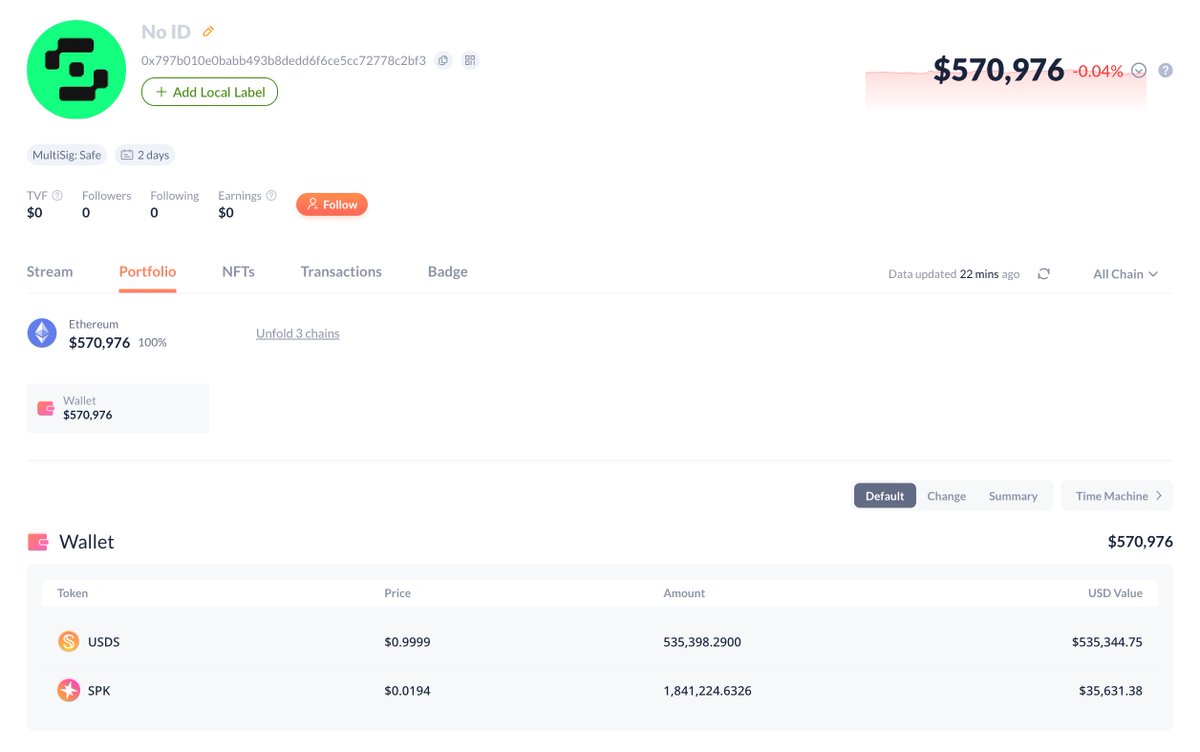This screenshot has height=752, width=1200.
Task: Select the Wallet summary card
Action: (118, 408)
